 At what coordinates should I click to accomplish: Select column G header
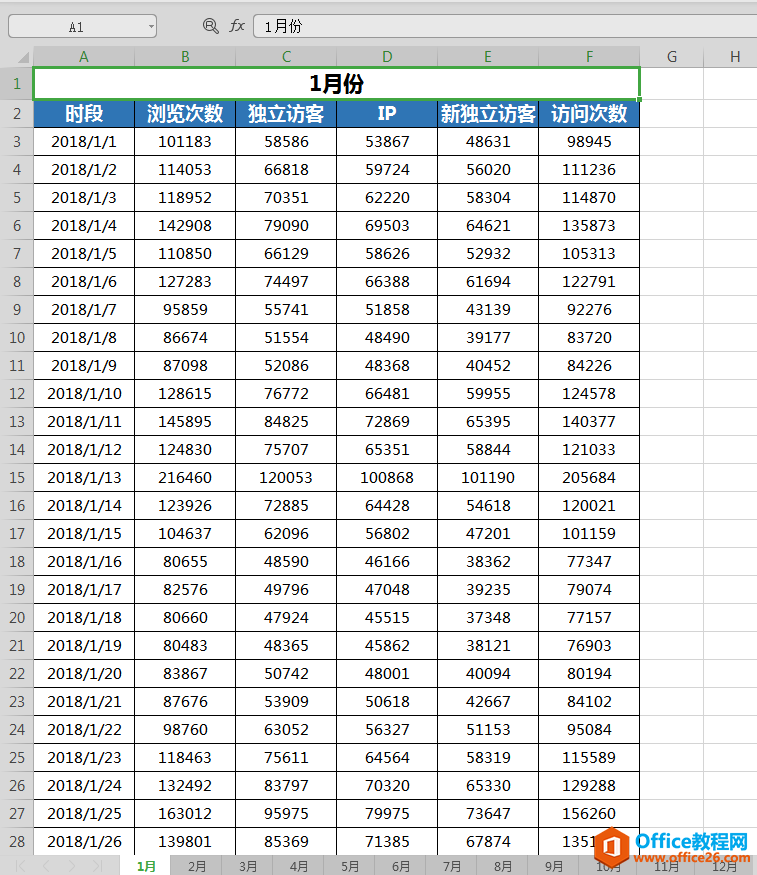pos(672,57)
